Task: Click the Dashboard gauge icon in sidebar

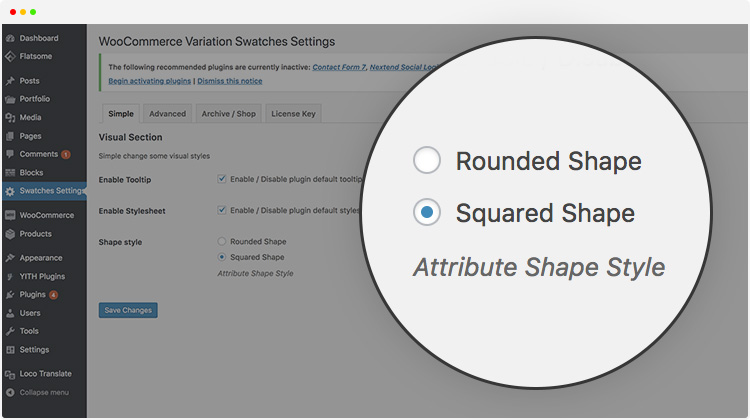Action: [x=10, y=38]
